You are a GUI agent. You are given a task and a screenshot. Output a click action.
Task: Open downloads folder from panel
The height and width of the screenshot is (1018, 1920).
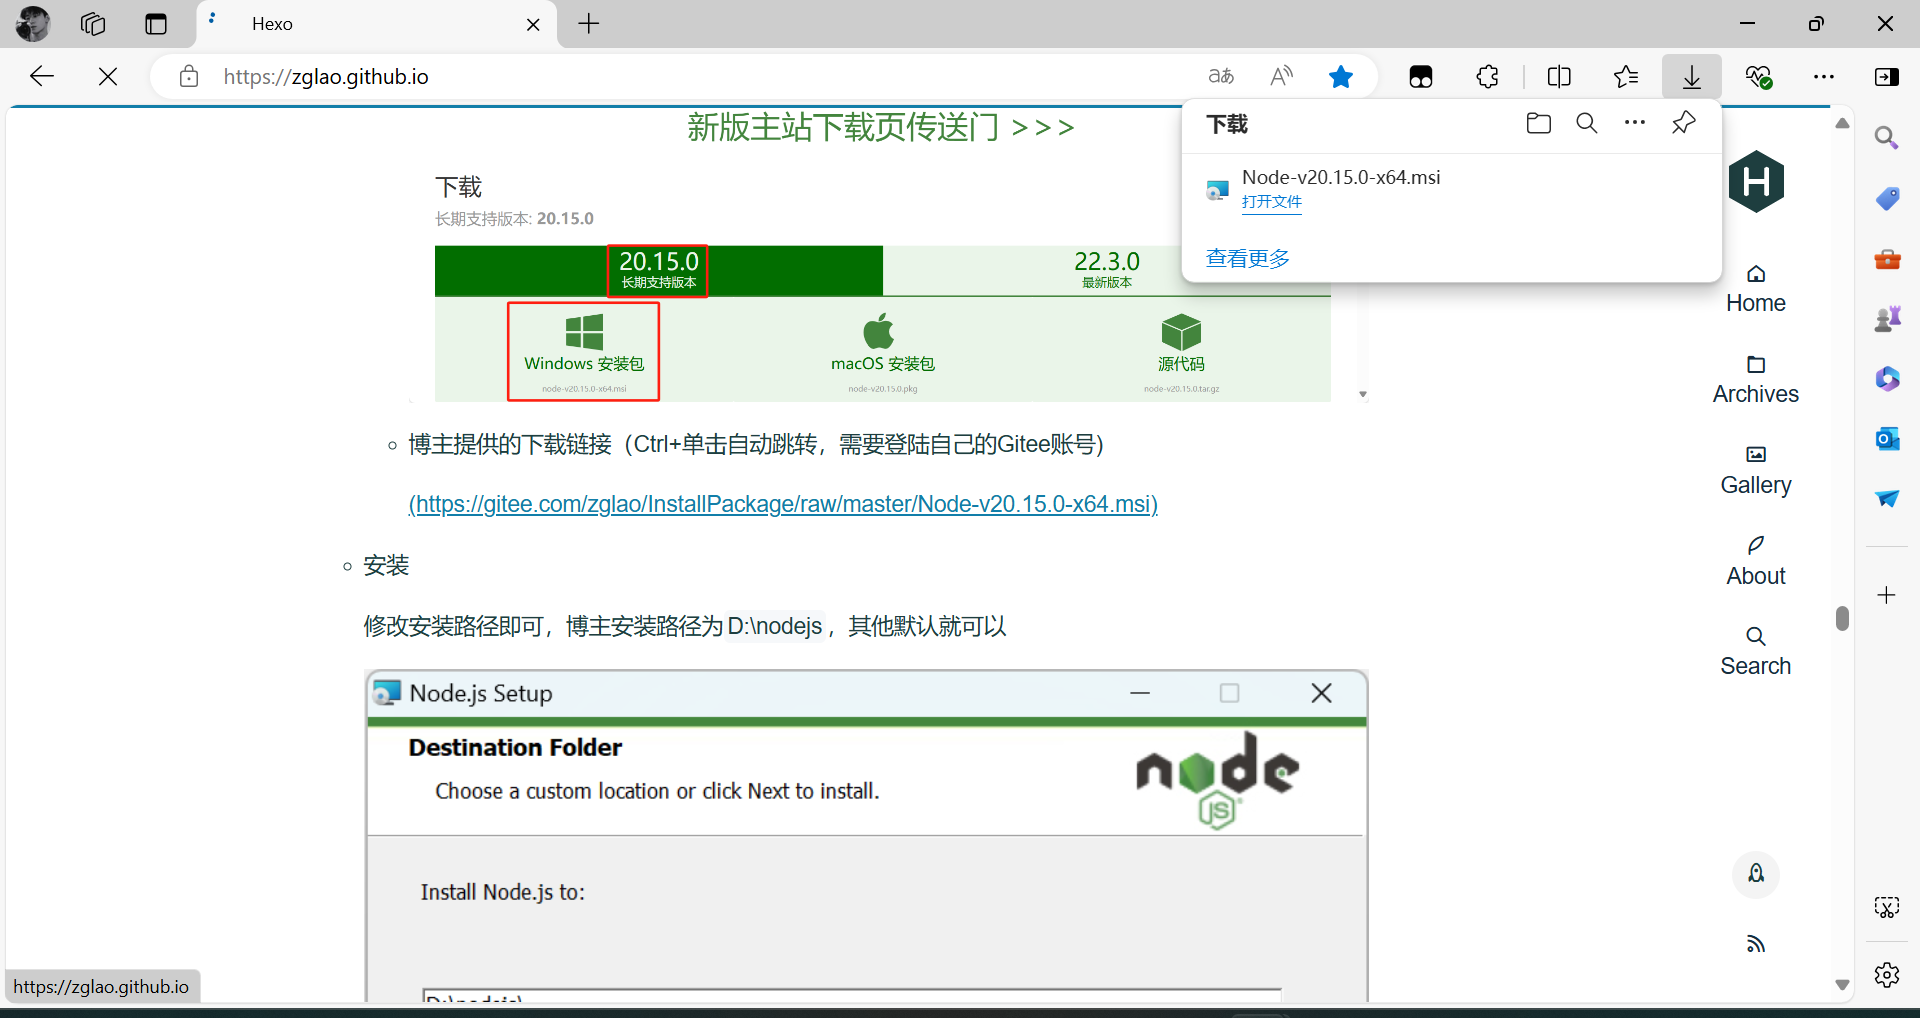[1539, 123]
